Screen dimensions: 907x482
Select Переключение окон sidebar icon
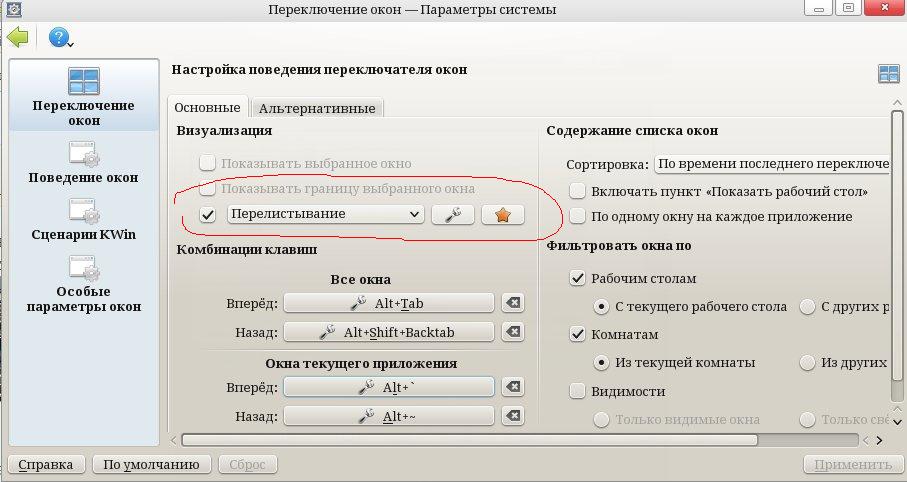[84, 81]
